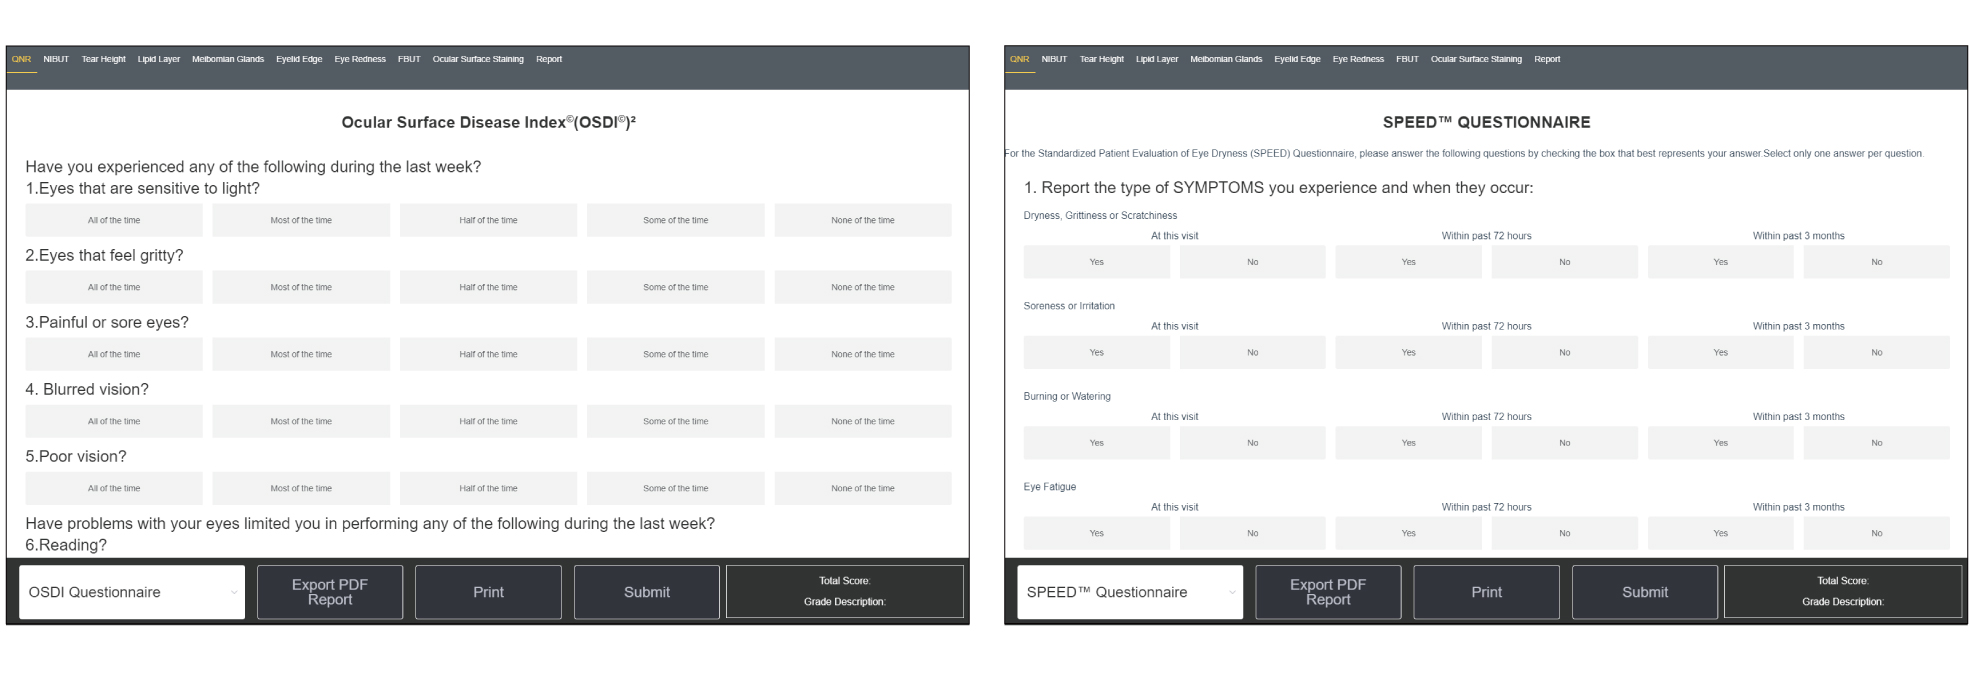This screenshot has width=1975, height=677.
Task: Select FBUT tab in OSDI window
Action: [x=409, y=59]
